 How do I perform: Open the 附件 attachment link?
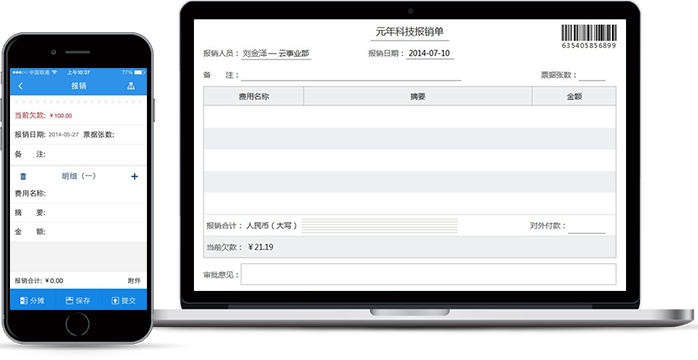[134, 281]
